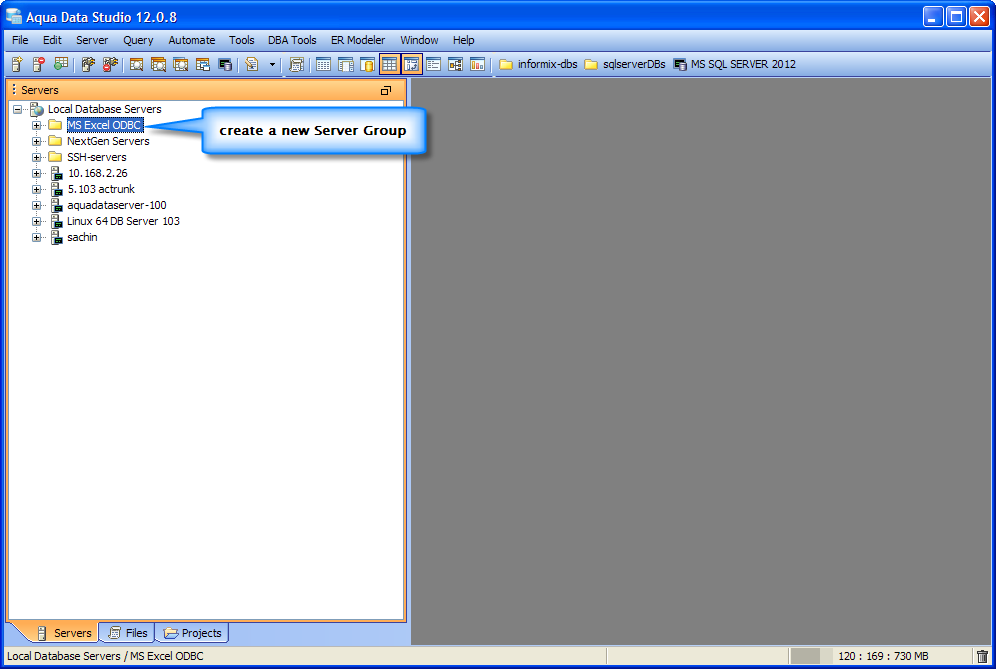
Task: Select the 10.168.2.26 server
Action: click(x=98, y=173)
